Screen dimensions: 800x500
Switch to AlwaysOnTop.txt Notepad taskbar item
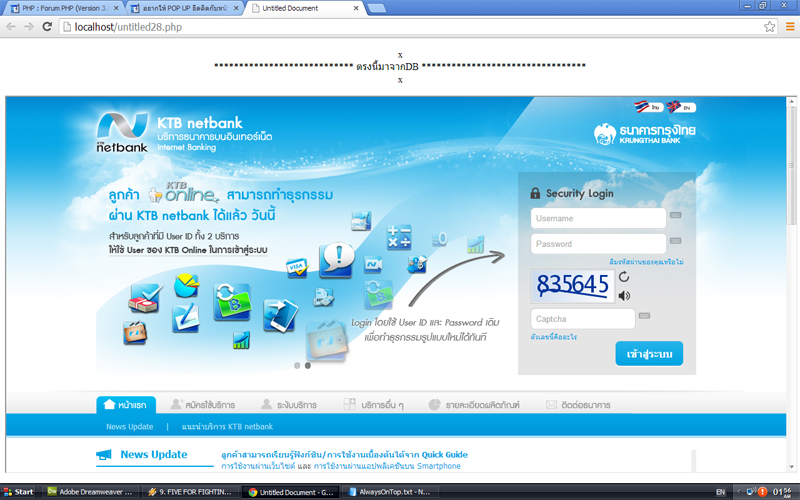pos(390,492)
